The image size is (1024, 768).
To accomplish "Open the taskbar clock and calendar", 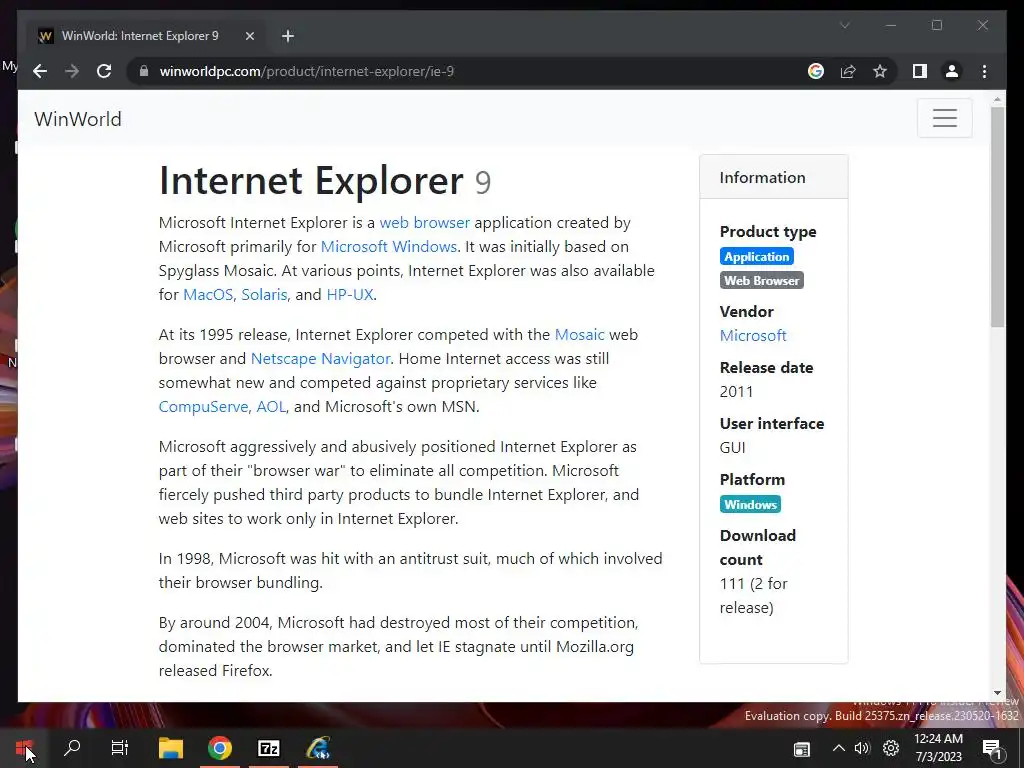I will tap(938, 748).
